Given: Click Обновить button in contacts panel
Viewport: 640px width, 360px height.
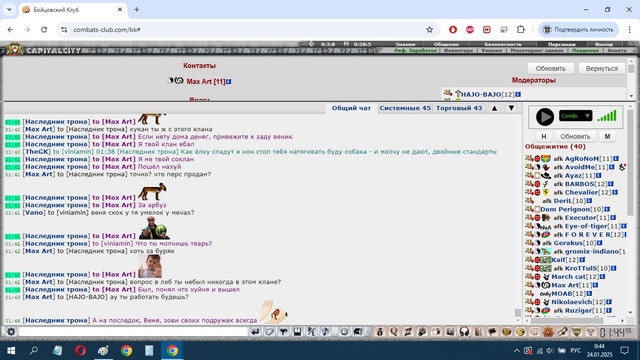Looking at the screenshot, I should coord(551,69).
